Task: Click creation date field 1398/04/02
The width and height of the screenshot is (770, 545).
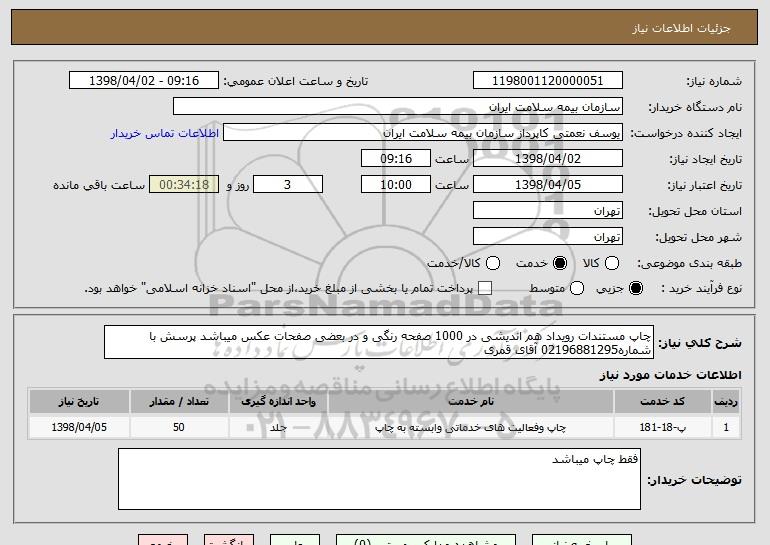Action: (x=548, y=159)
